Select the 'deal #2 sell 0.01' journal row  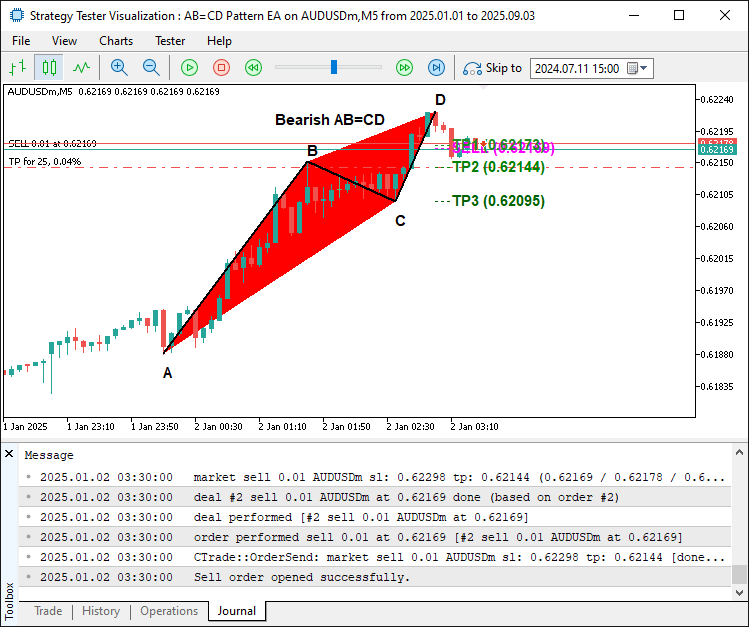click(x=375, y=497)
